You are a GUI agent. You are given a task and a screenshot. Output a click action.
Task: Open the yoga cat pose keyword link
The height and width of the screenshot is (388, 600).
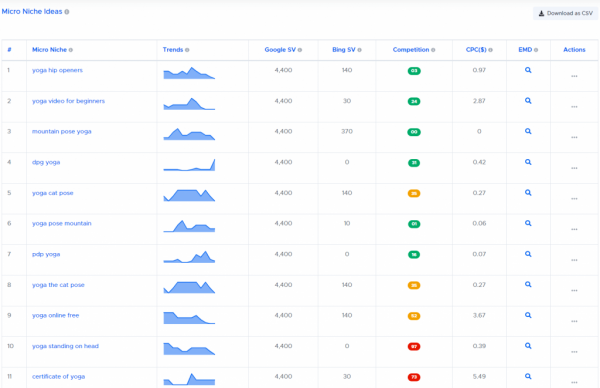tap(52, 193)
